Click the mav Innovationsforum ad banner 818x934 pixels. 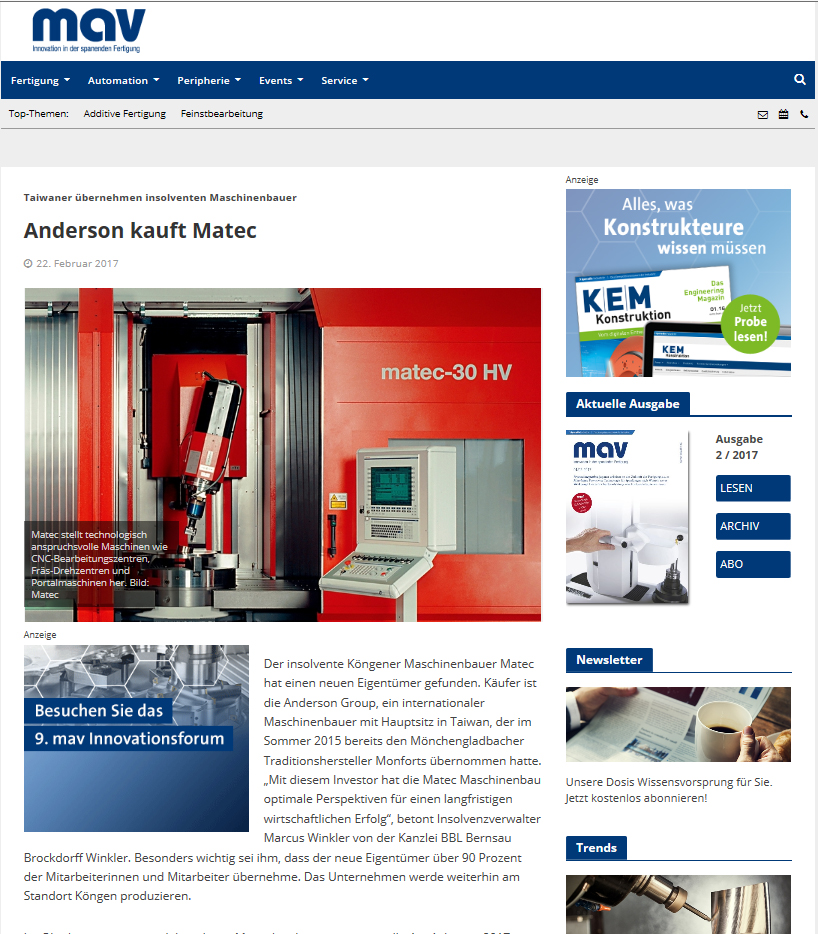click(x=136, y=738)
